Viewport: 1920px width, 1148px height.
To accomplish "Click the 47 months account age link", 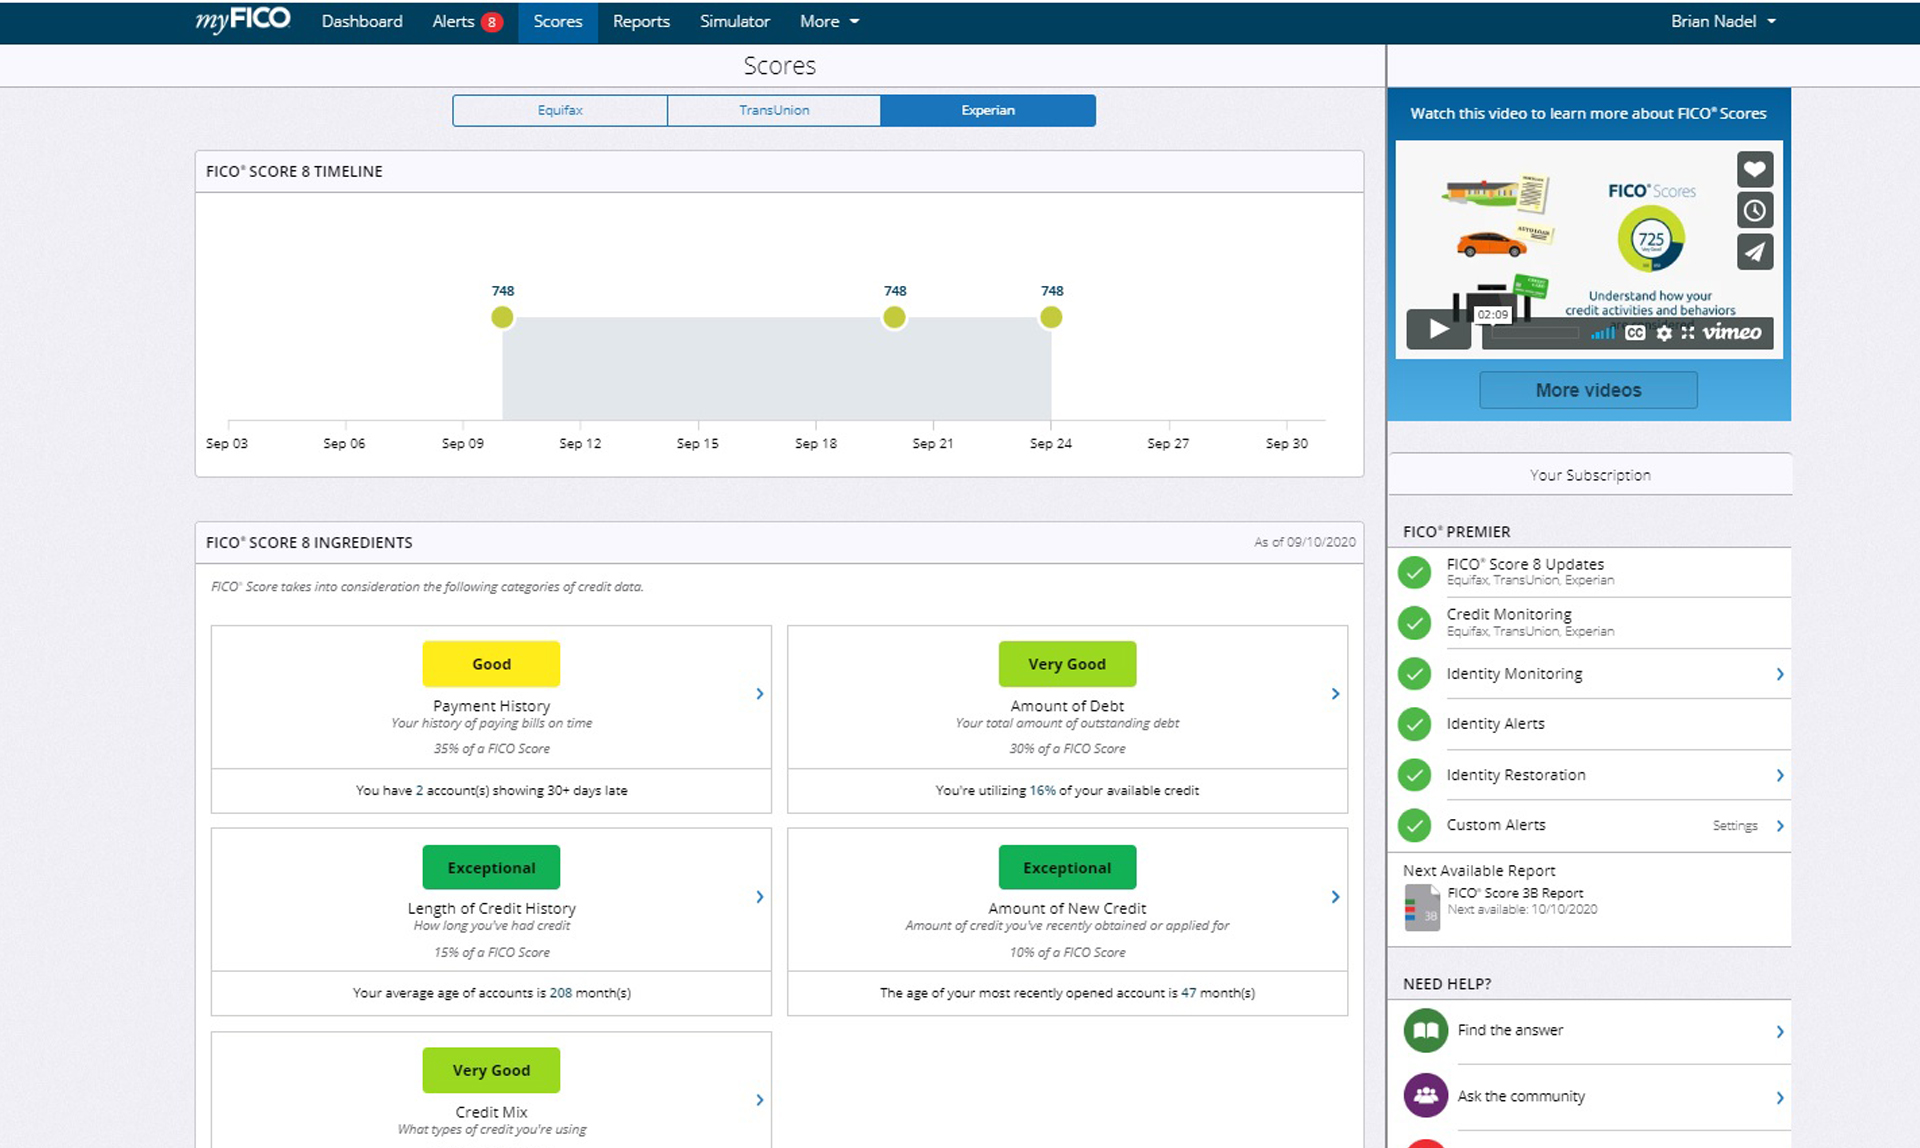I will click(1188, 993).
